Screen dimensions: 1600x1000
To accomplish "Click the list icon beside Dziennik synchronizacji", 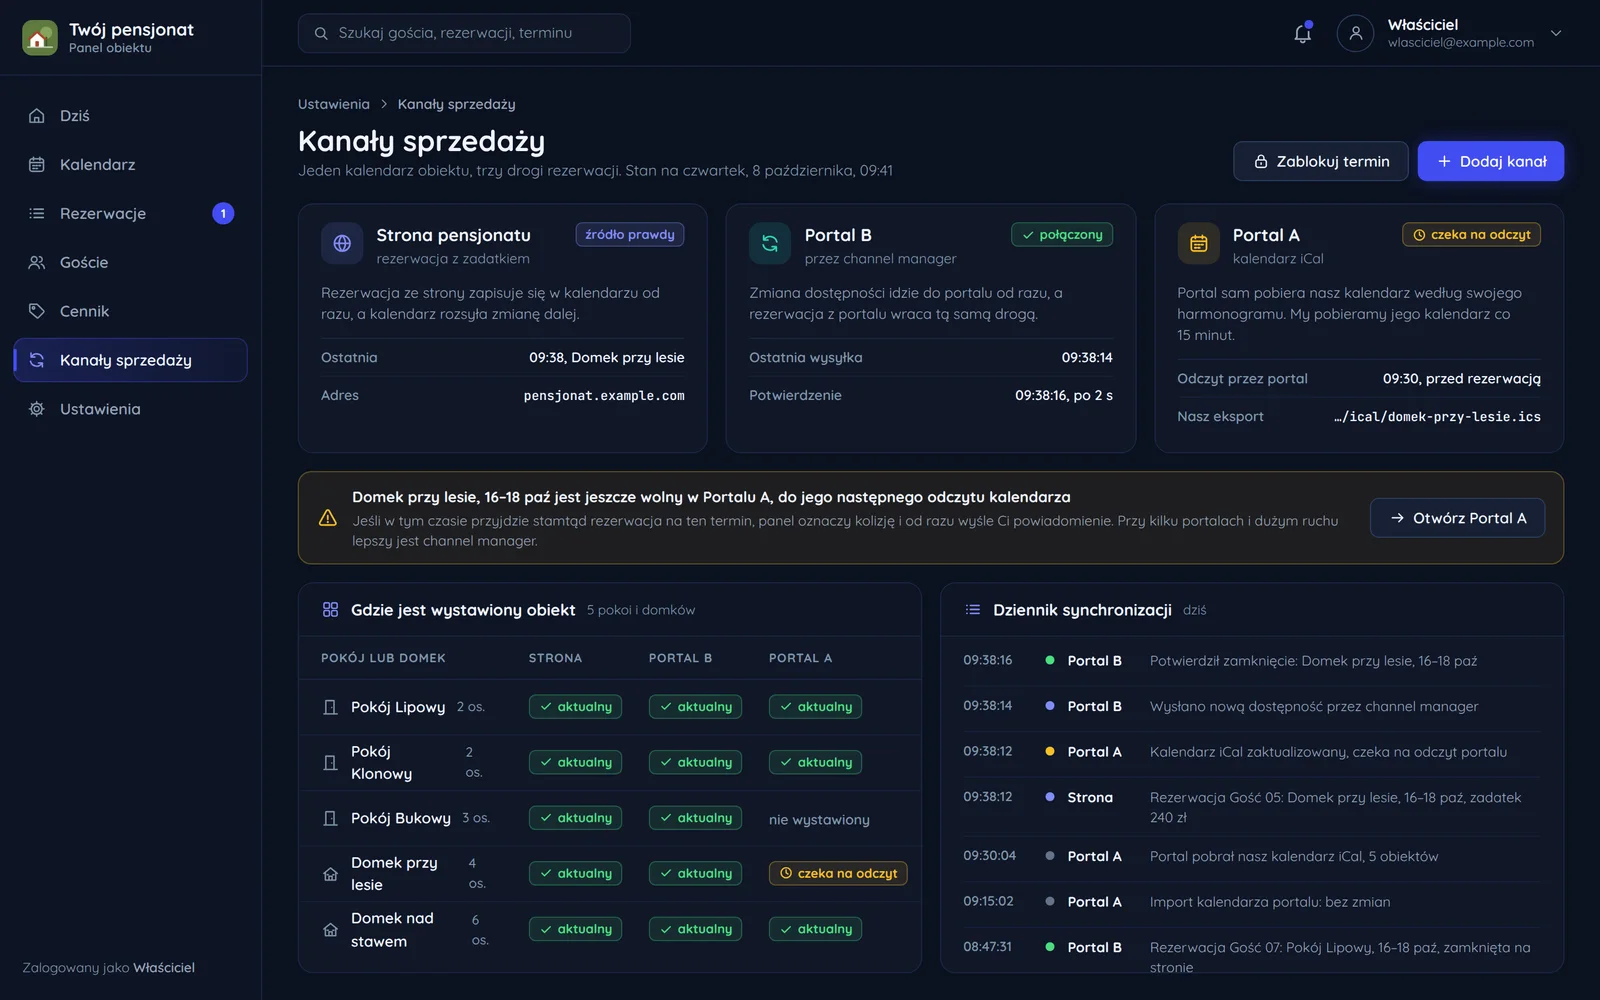I will coord(972,610).
